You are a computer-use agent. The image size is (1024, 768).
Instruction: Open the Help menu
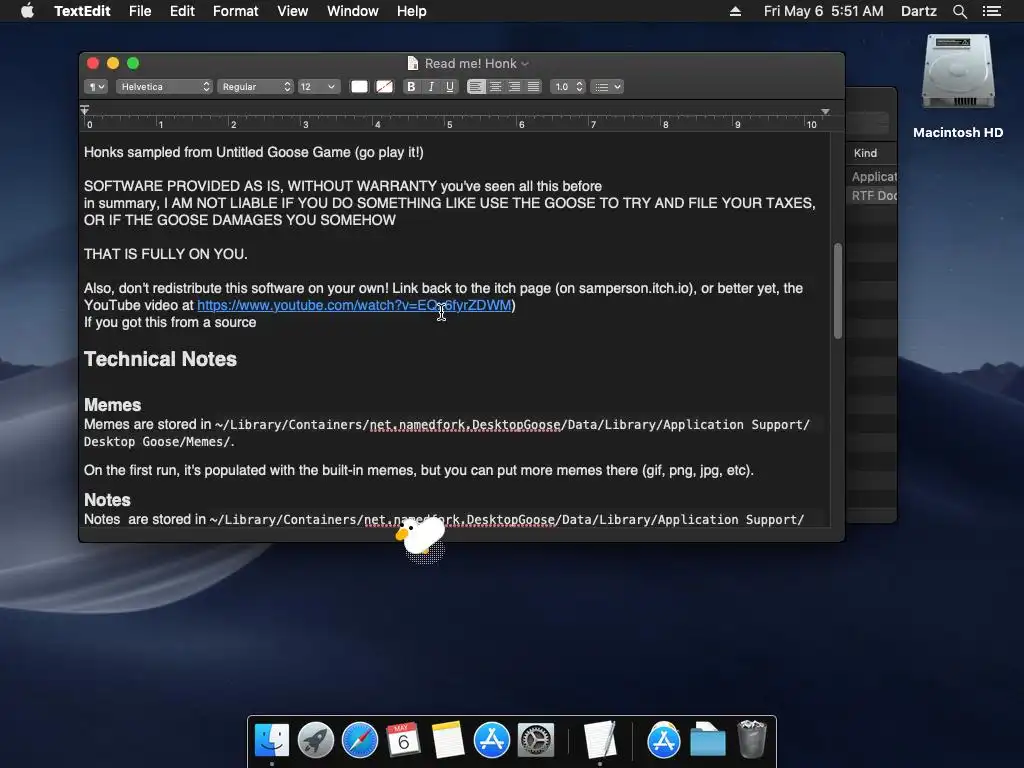411,11
